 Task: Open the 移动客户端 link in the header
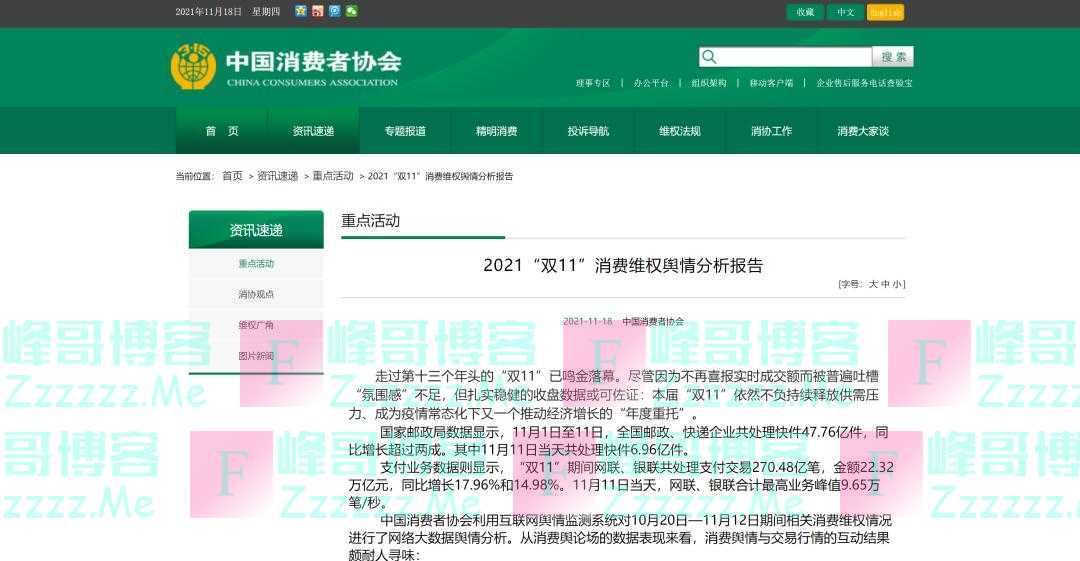pyautogui.click(x=771, y=83)
